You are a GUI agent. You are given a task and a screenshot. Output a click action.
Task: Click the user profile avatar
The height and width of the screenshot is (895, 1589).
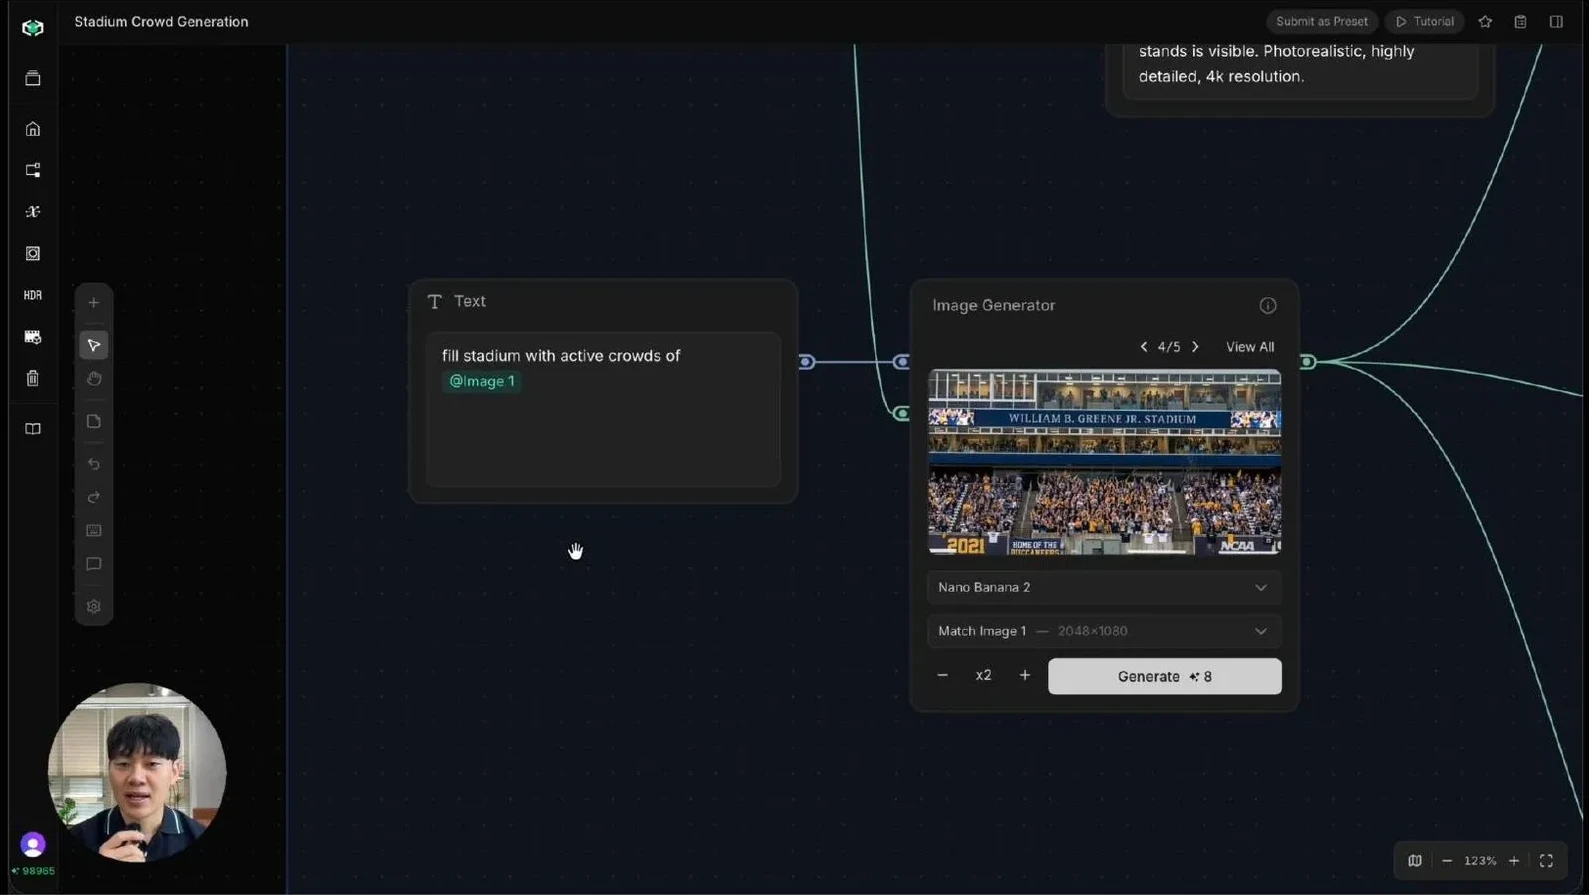[x=33, y=845]
